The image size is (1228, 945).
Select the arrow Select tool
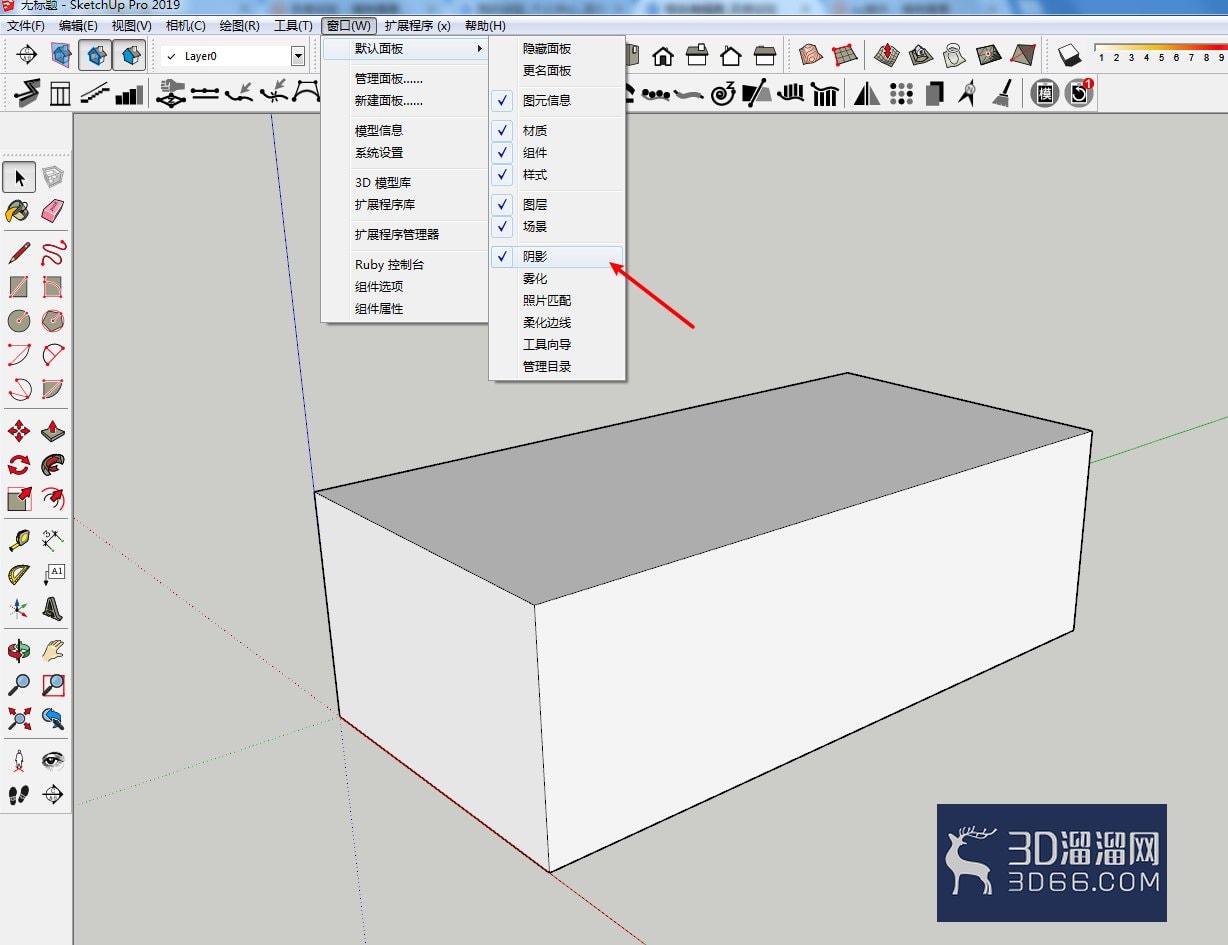pyautogui.click(x=19, y=178)
